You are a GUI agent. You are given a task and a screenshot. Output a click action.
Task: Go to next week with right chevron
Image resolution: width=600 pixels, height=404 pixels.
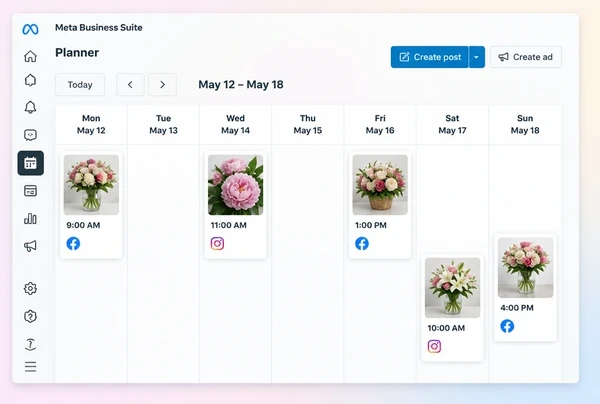point(162,85)
